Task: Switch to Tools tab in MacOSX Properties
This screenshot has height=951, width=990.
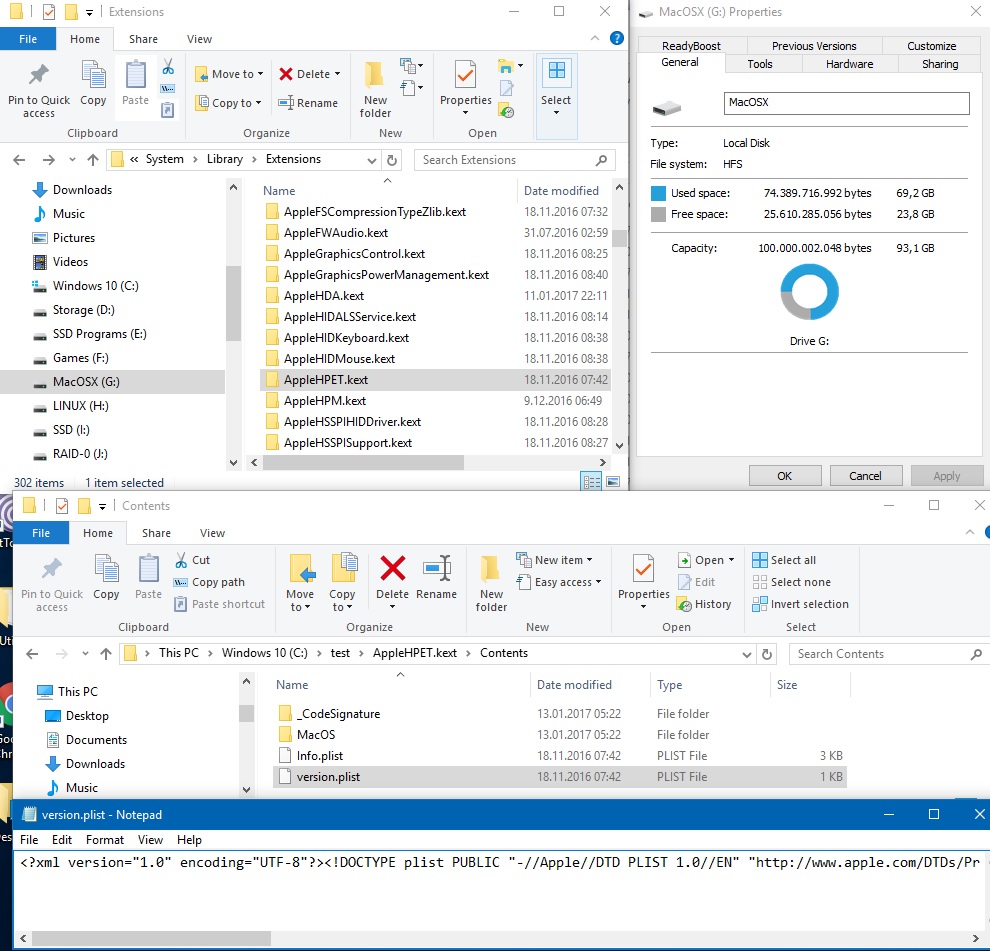Action: pyautogui.click(x=760, y=64)
